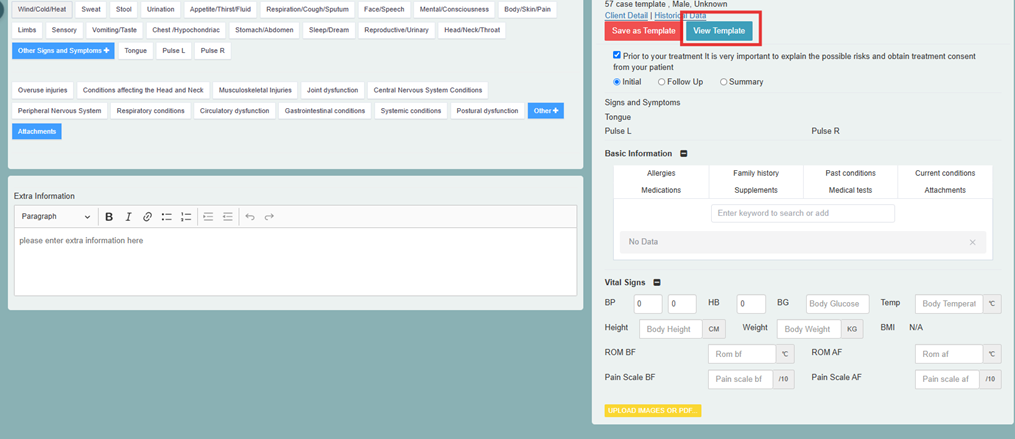Insert a numbered list

pos(186,217)
